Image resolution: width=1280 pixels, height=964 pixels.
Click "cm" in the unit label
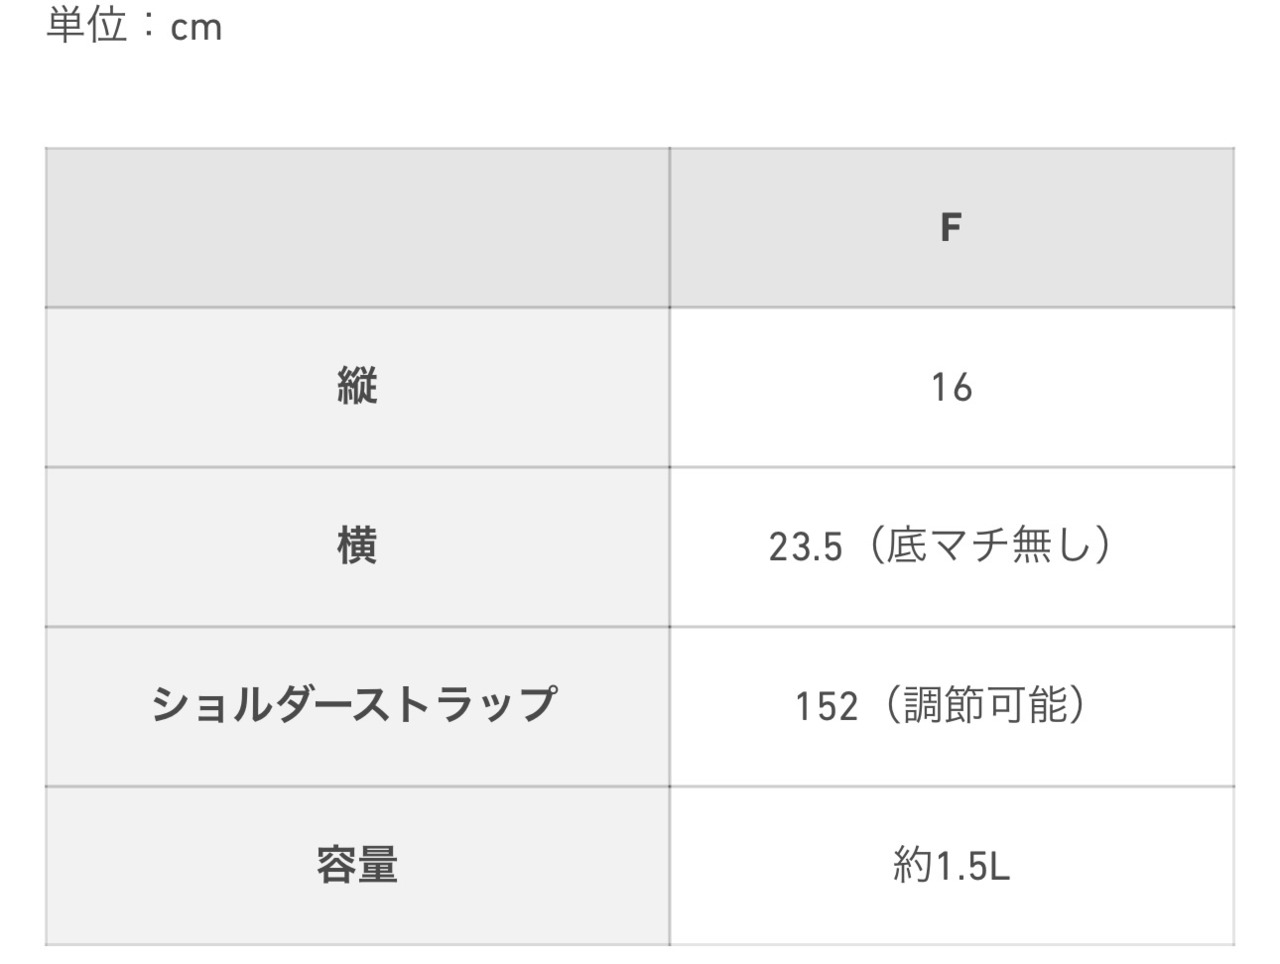196,28
